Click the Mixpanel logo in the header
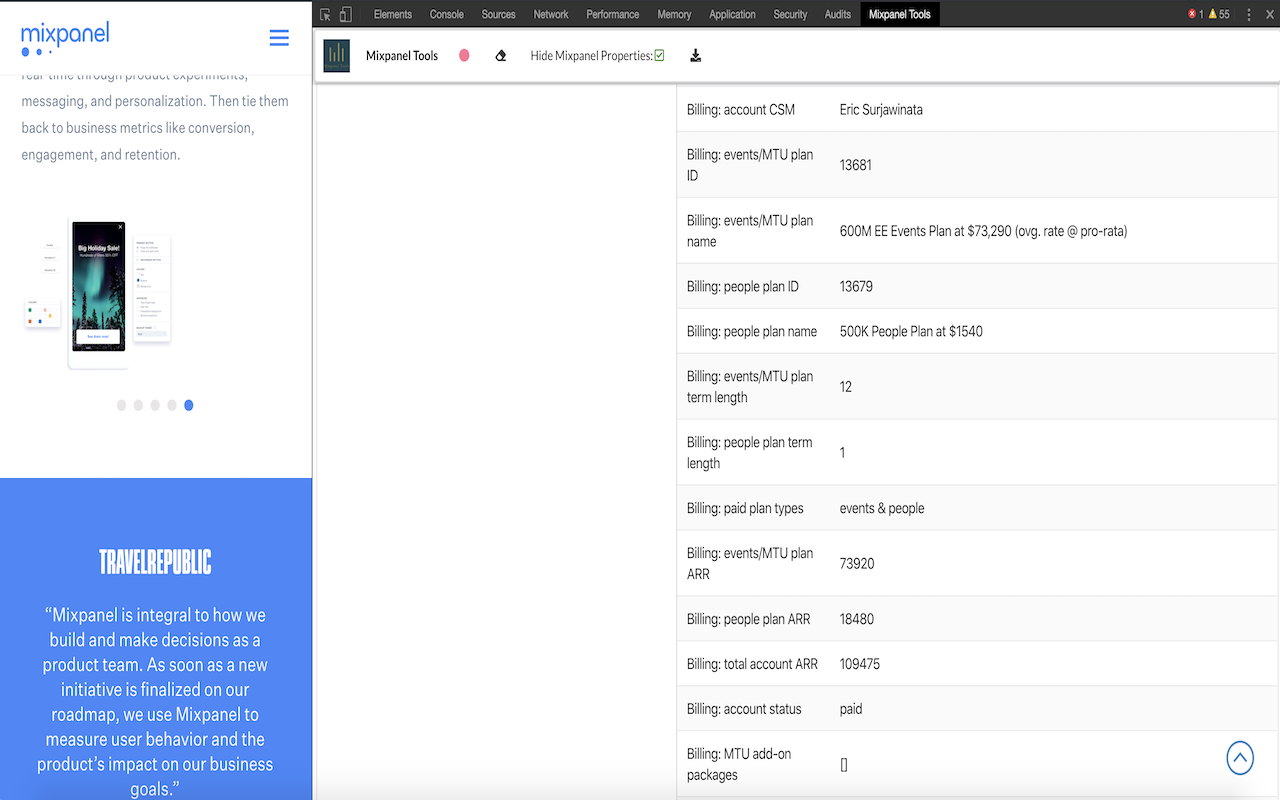 pos(65,38)
